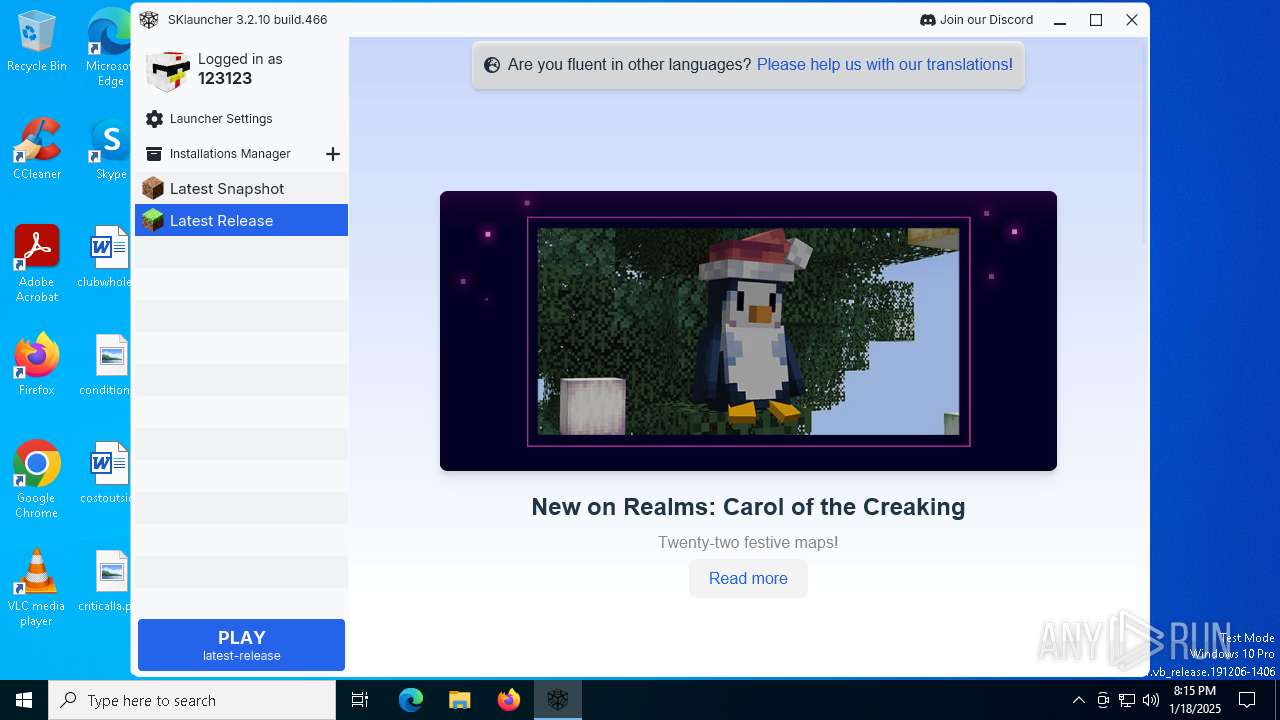Open Firefox desktop shortcut
This screenshot has width=1280, height=720.
37,365
